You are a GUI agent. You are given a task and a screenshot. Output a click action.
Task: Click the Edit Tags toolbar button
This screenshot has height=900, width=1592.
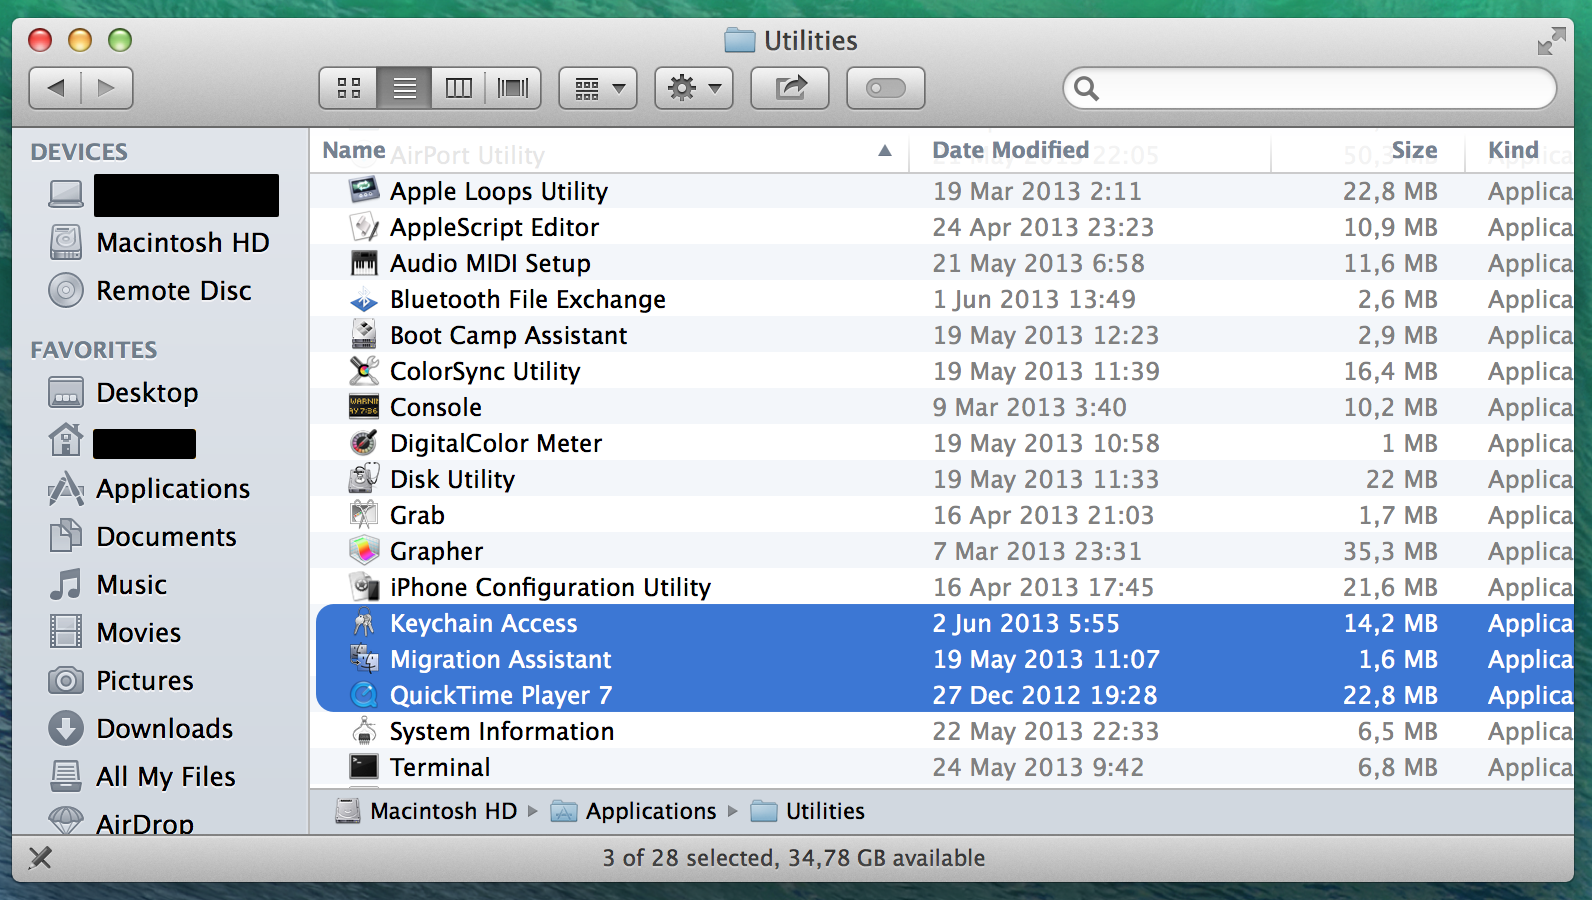(886, 88)
